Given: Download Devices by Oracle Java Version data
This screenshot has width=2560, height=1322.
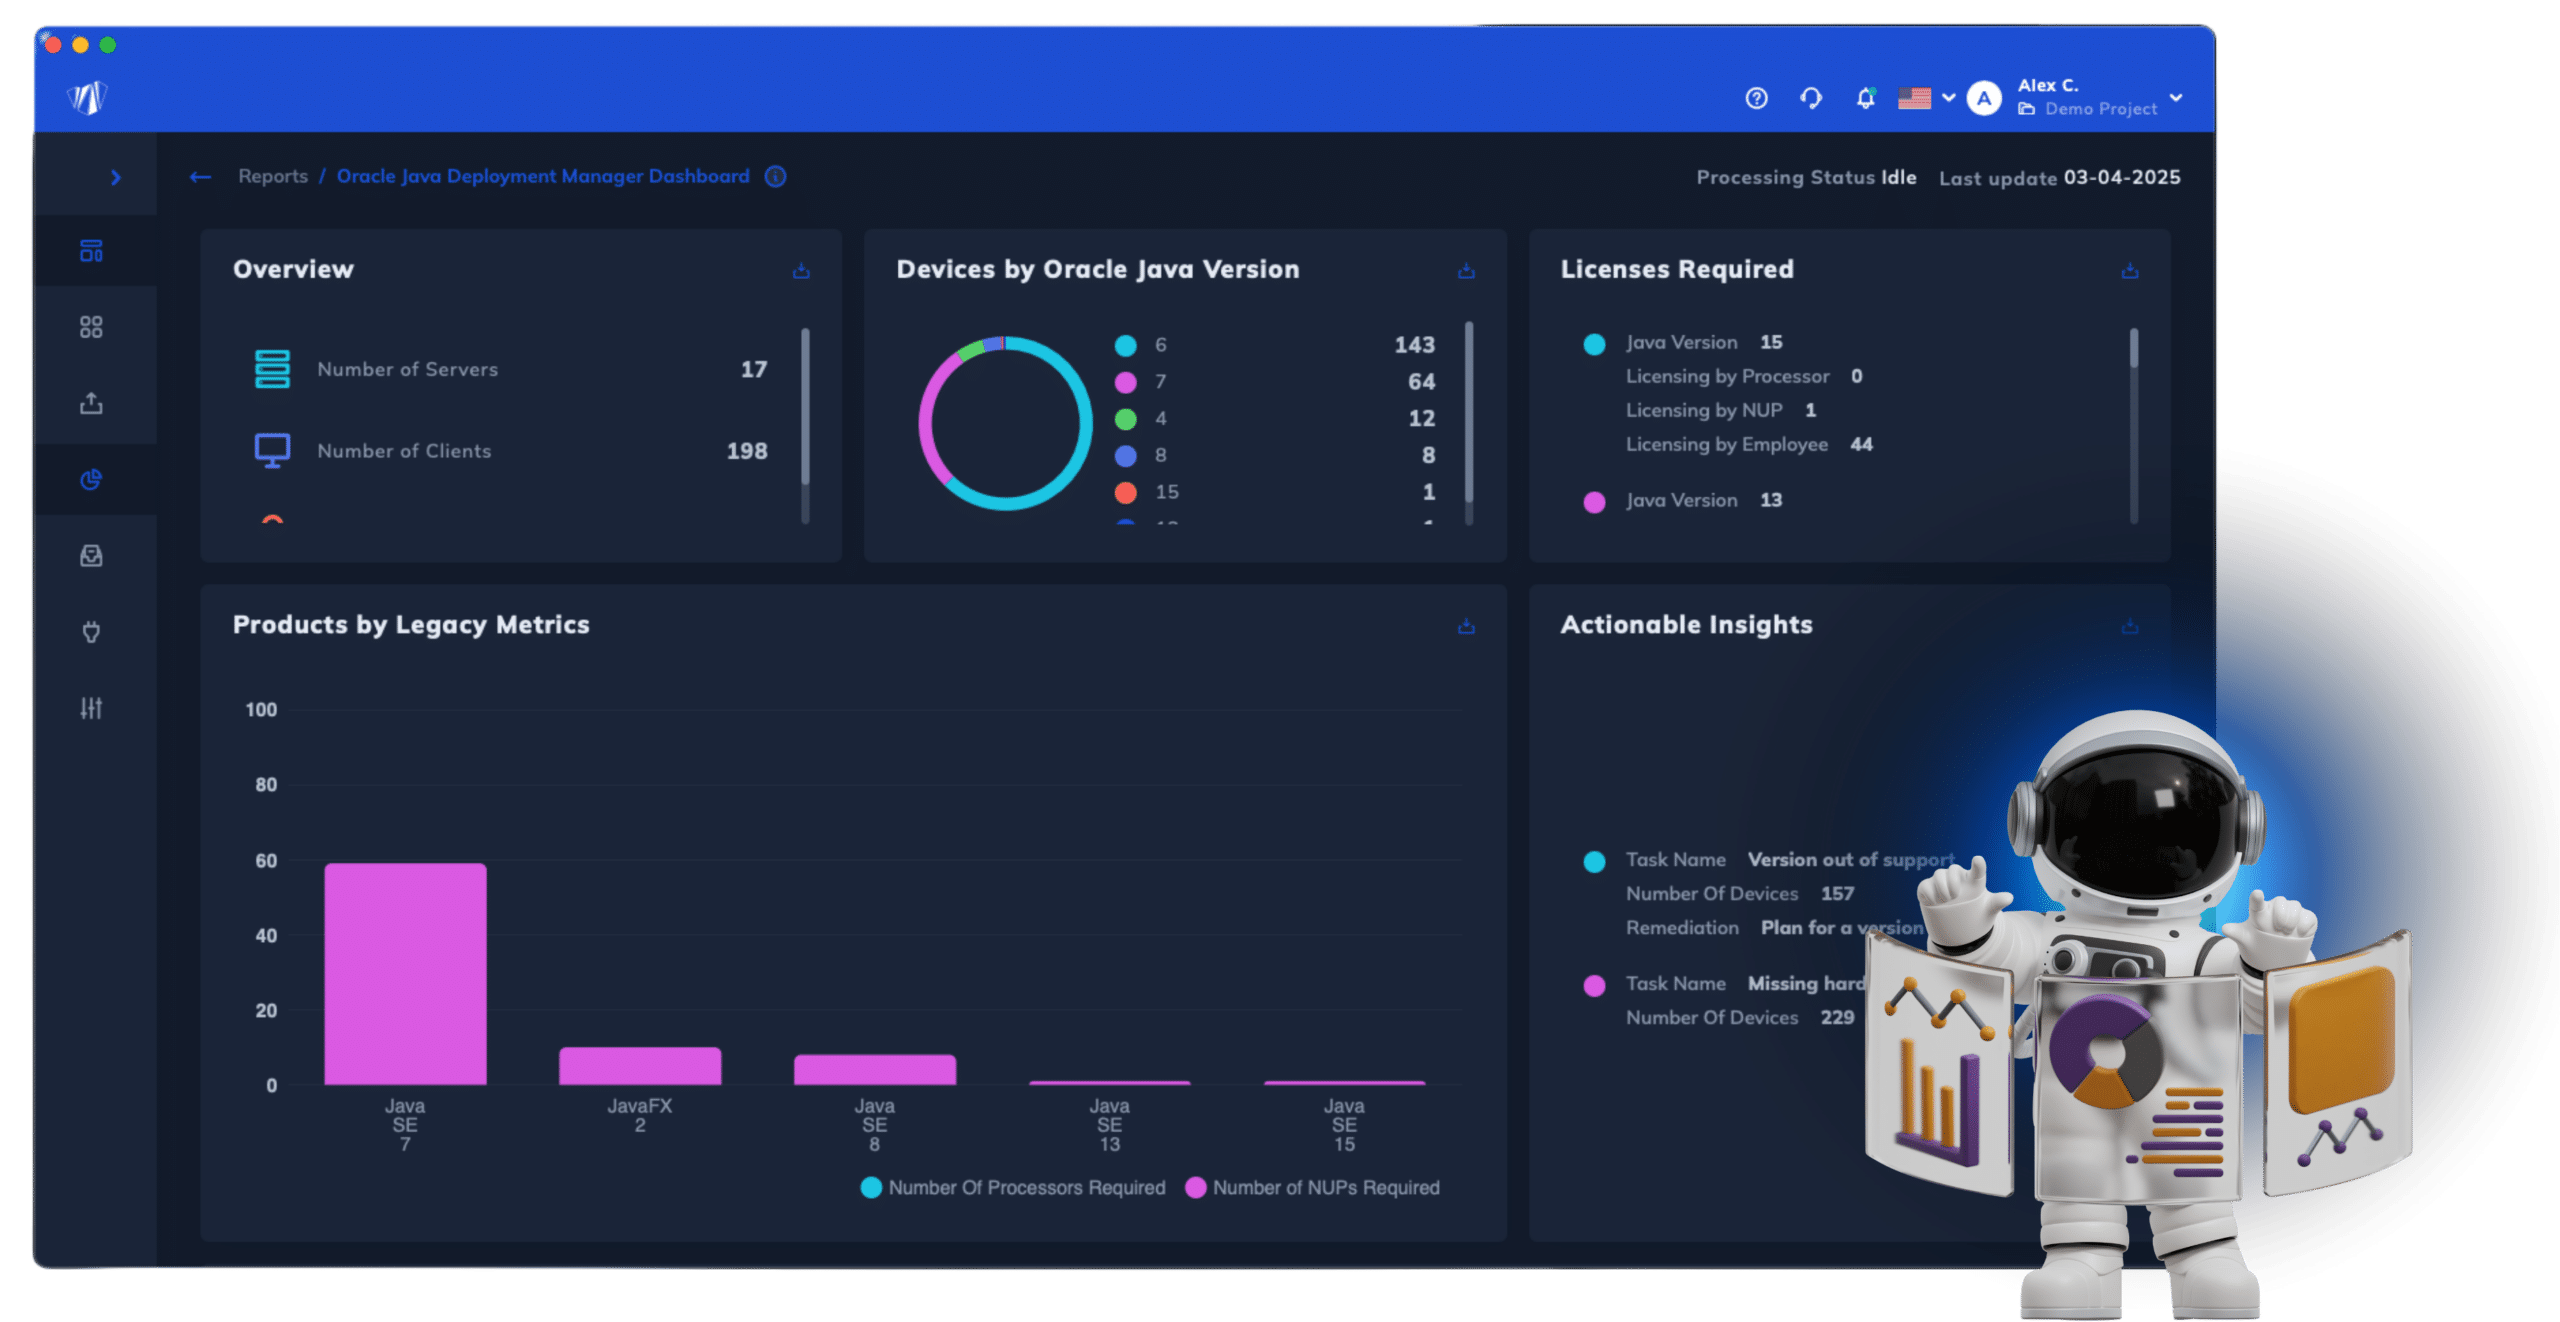Looking at the screenshot, I should (x=1466, y=271).
